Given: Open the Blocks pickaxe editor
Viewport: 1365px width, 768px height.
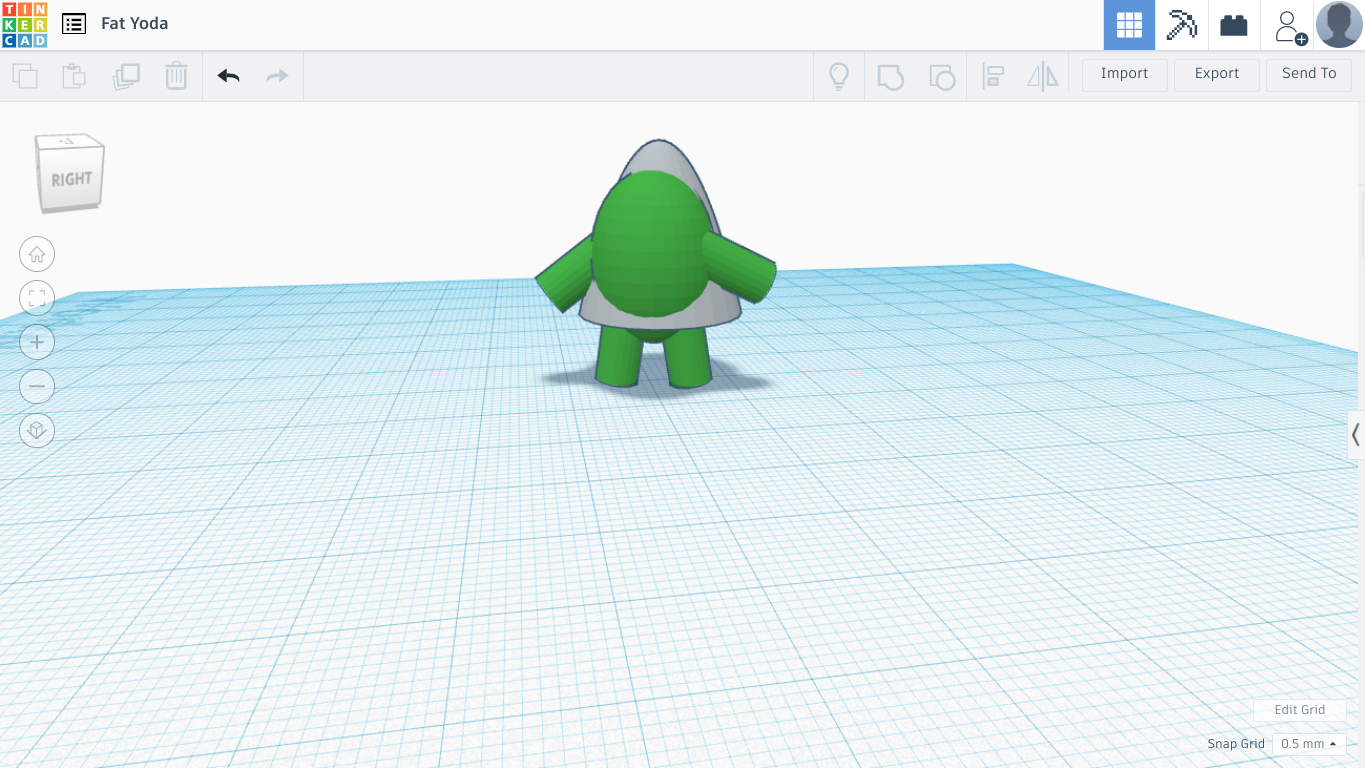Looking at the screenshot, I should 1181,25.
